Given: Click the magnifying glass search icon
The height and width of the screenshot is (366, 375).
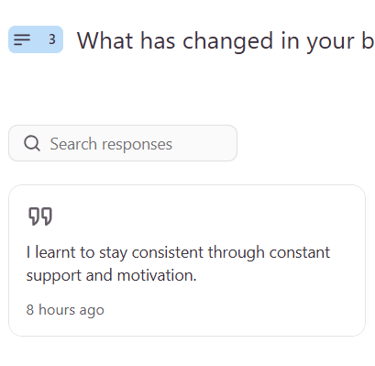Looking at the screenshot, I should 32,144.
